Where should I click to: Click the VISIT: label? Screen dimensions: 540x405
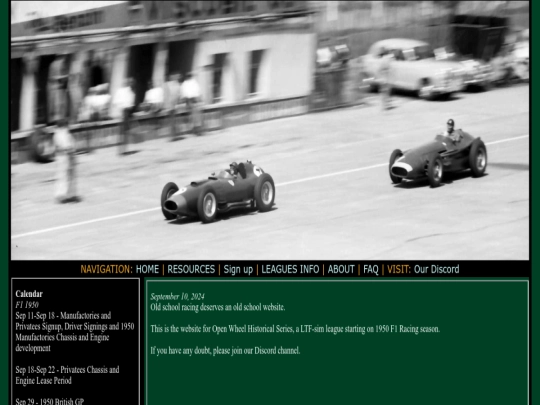399,269
